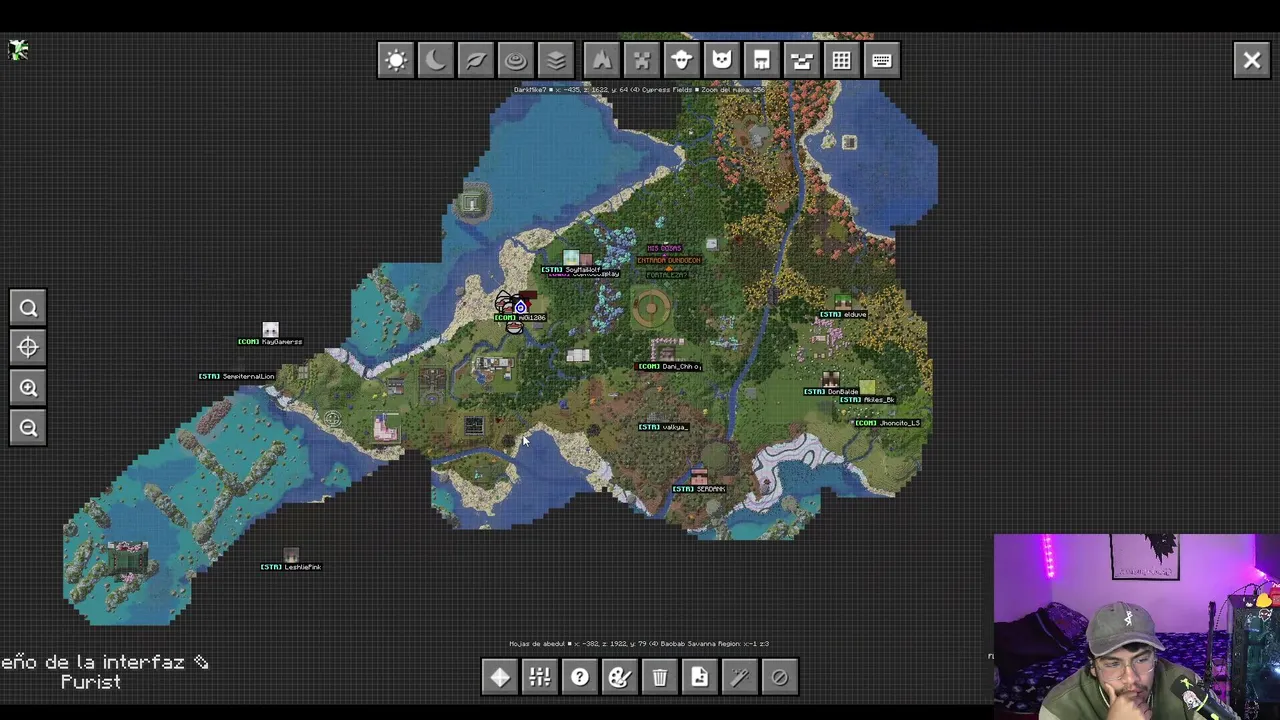Click the top magnifier search icon on left
This screenshot has width=1280, height=720.
click(x=28, y=308)
